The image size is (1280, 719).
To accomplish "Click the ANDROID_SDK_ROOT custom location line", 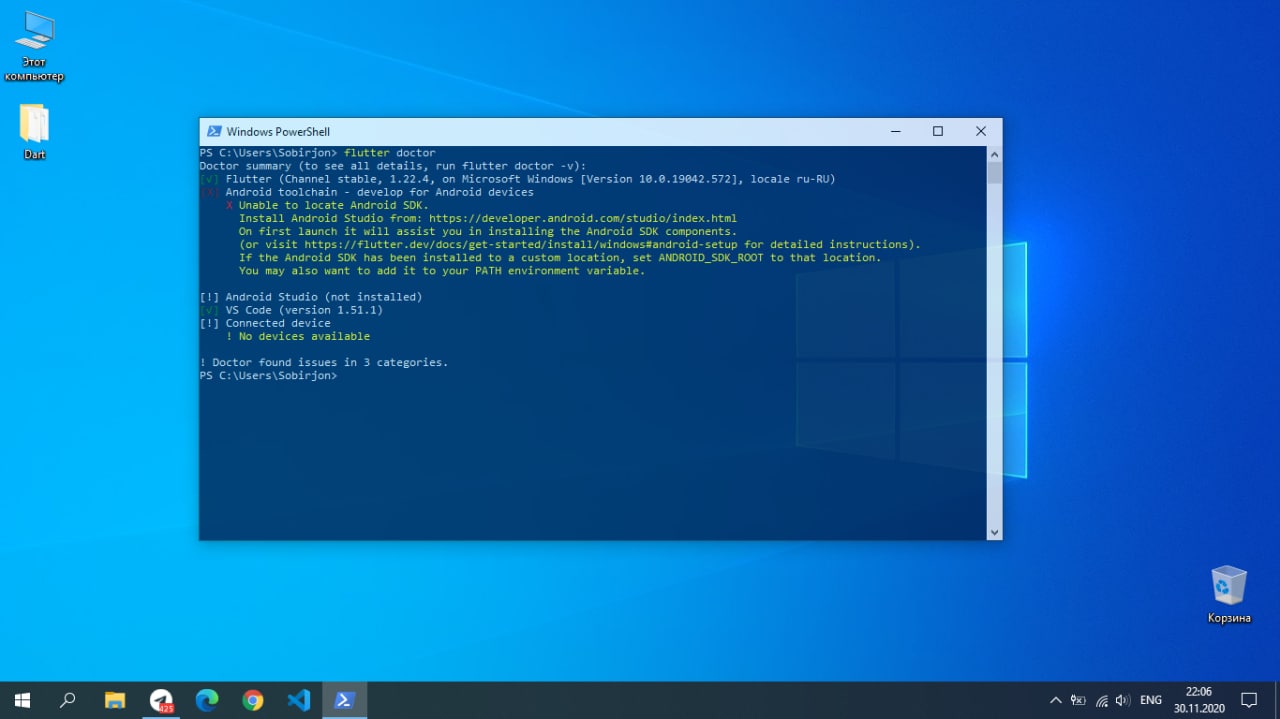I will click(560, 257).
